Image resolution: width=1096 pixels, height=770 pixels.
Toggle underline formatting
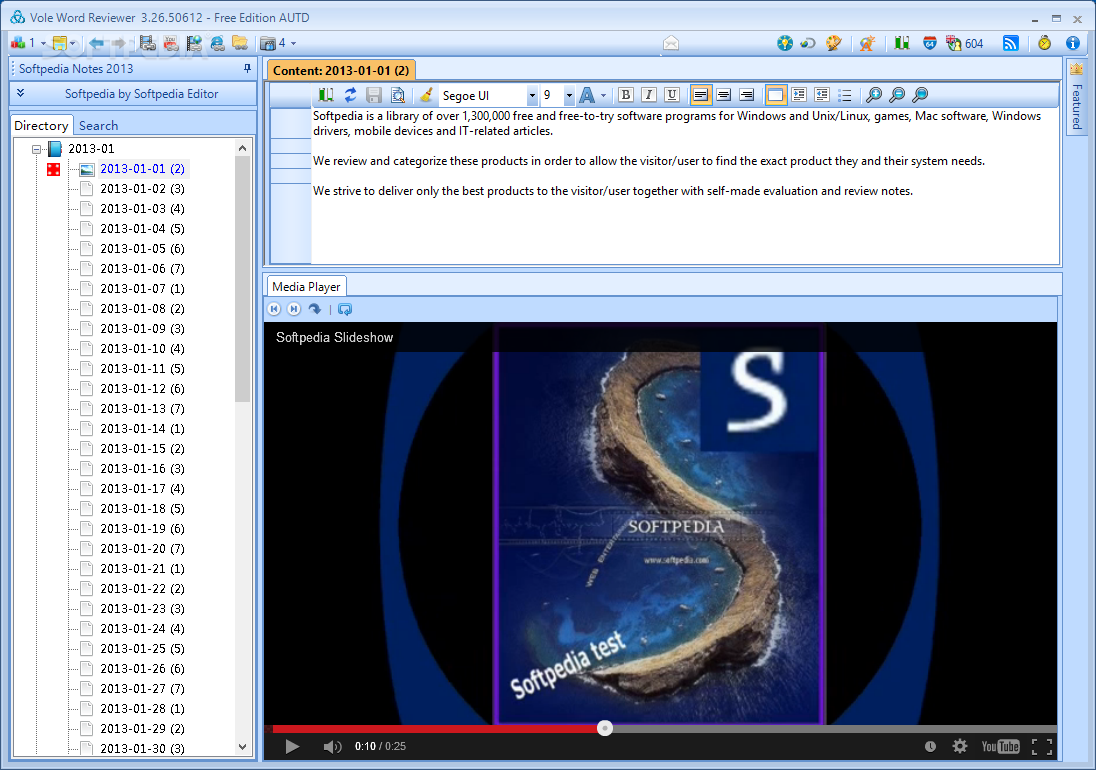coord(672,95)
